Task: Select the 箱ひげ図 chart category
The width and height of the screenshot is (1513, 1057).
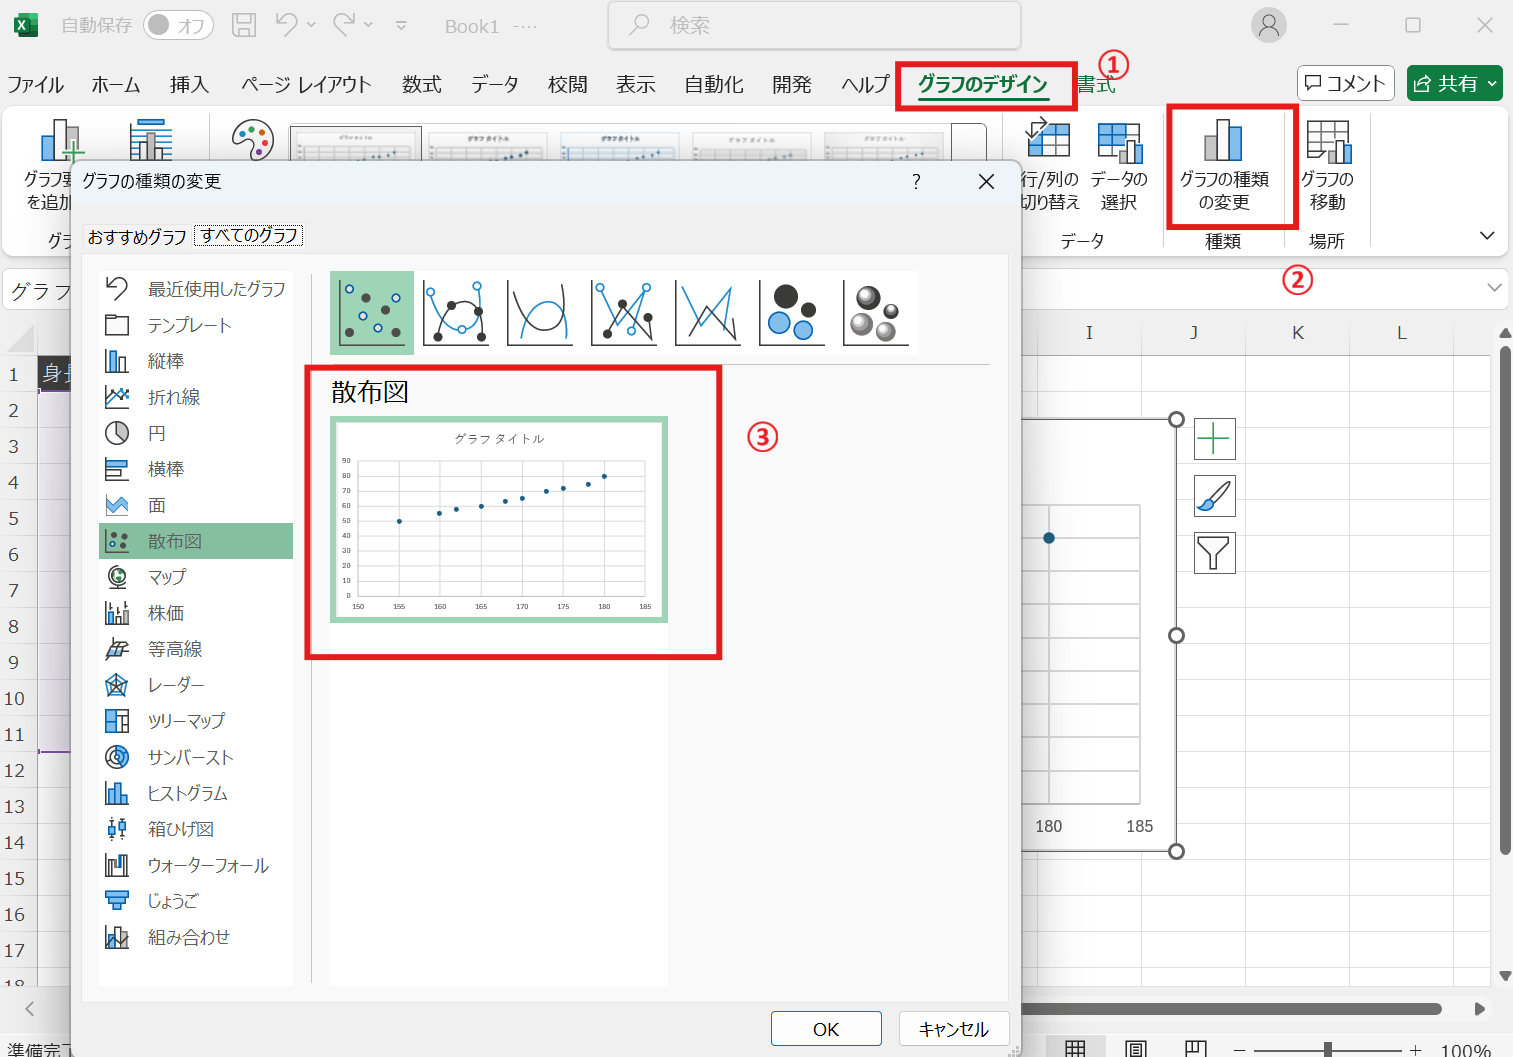Action: [180, 828]
